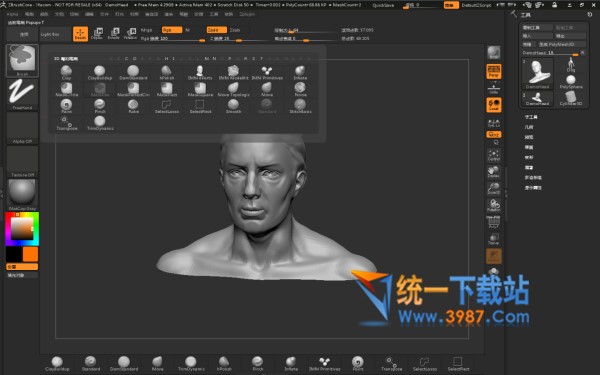Select the PolySphere tool thumbnail
600x375 pixels.
click(x=571, y=82)
